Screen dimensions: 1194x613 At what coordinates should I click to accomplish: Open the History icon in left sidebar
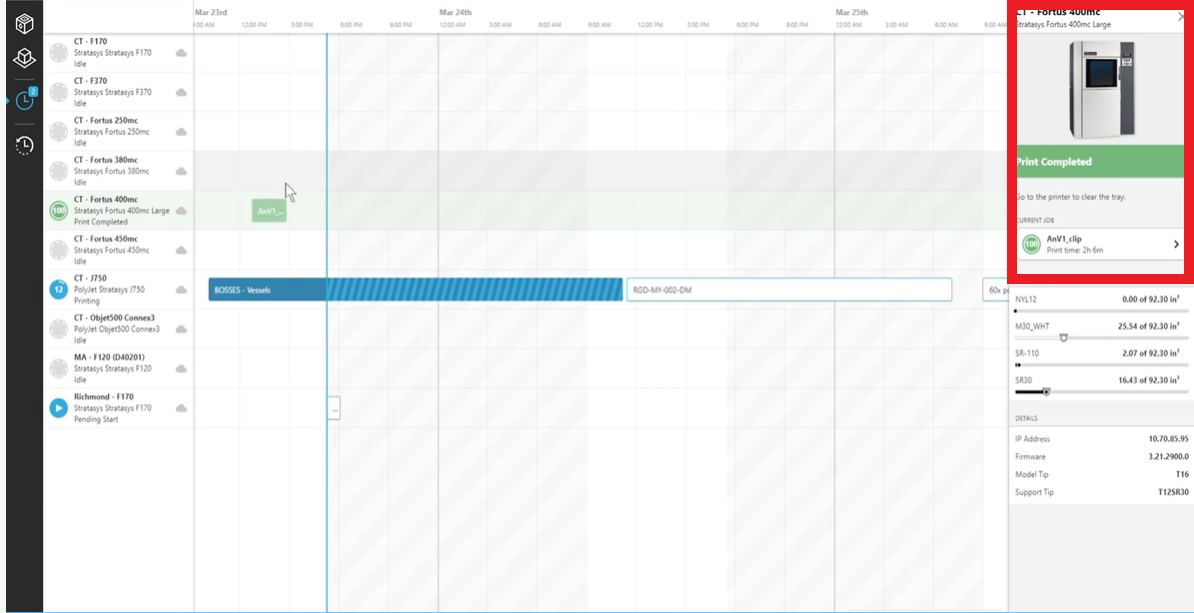[24, 145]
